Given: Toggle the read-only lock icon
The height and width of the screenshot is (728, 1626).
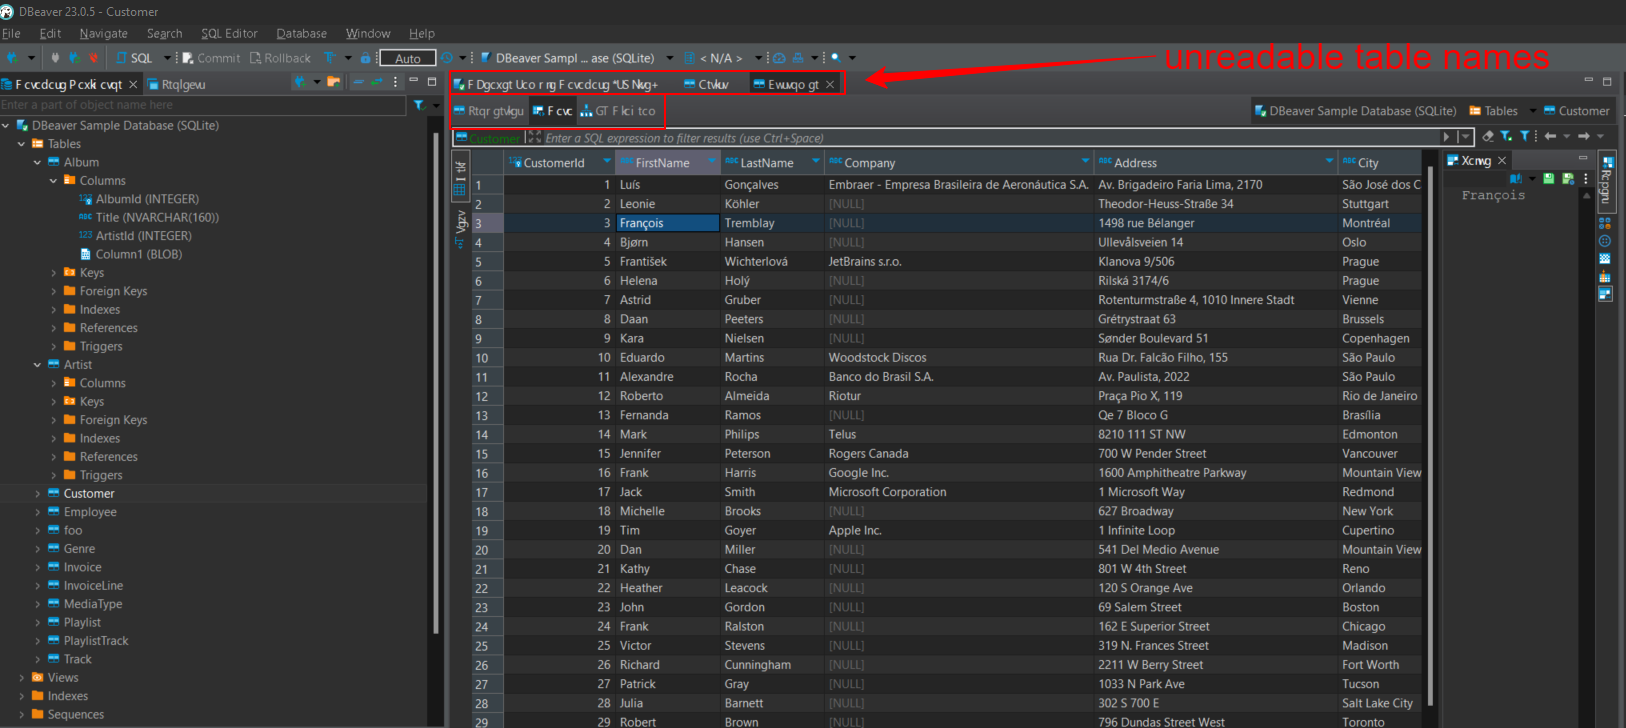Looking at the screenshot, I should [x=366, y=58].
